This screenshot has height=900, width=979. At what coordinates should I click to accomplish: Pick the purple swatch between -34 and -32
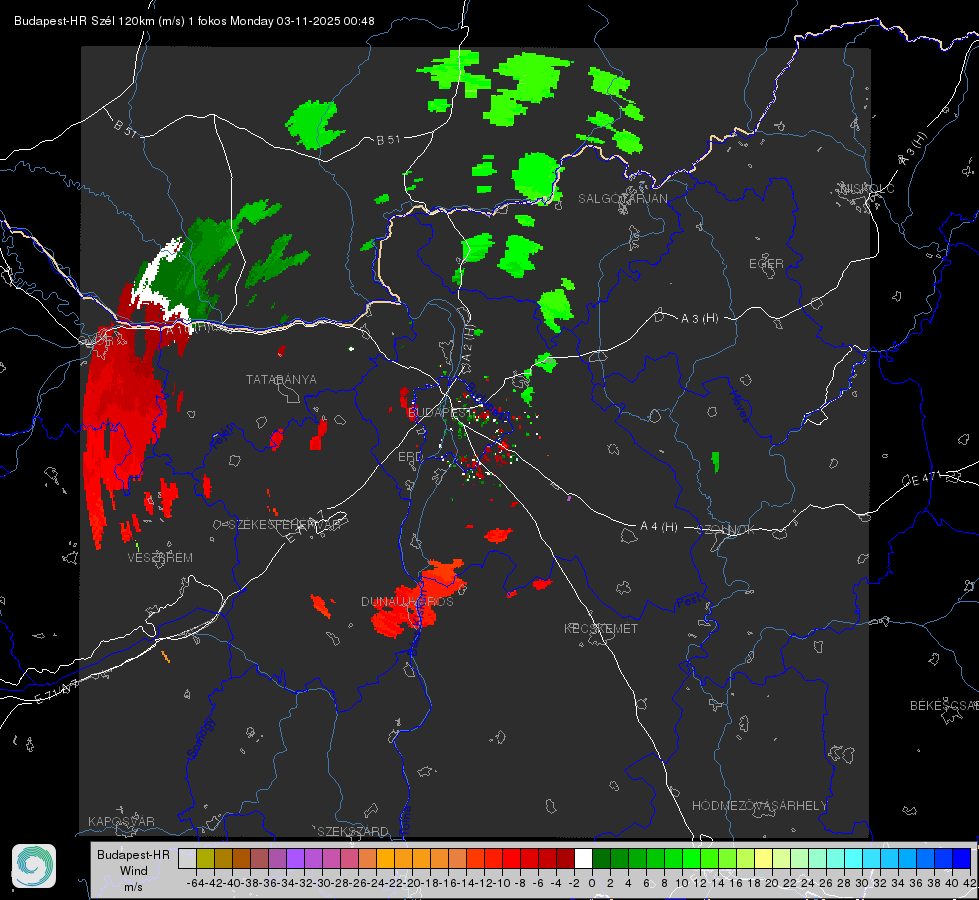[x=295, y=858]
